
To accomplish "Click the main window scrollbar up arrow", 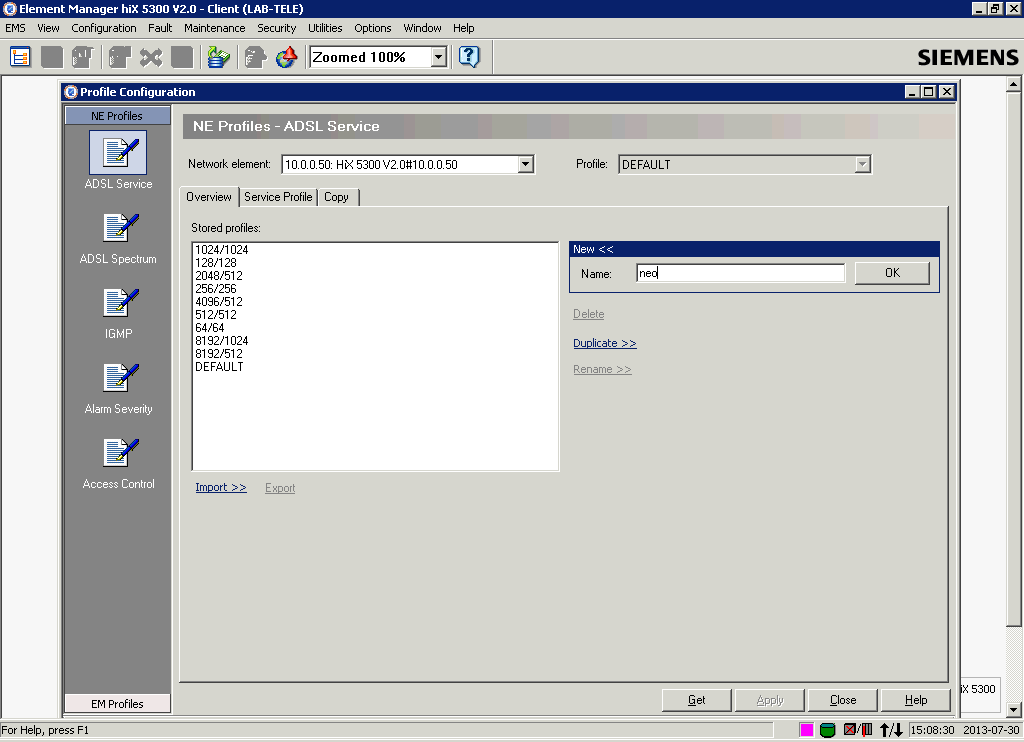I will pyautogui.click(x=1013, y=84).
